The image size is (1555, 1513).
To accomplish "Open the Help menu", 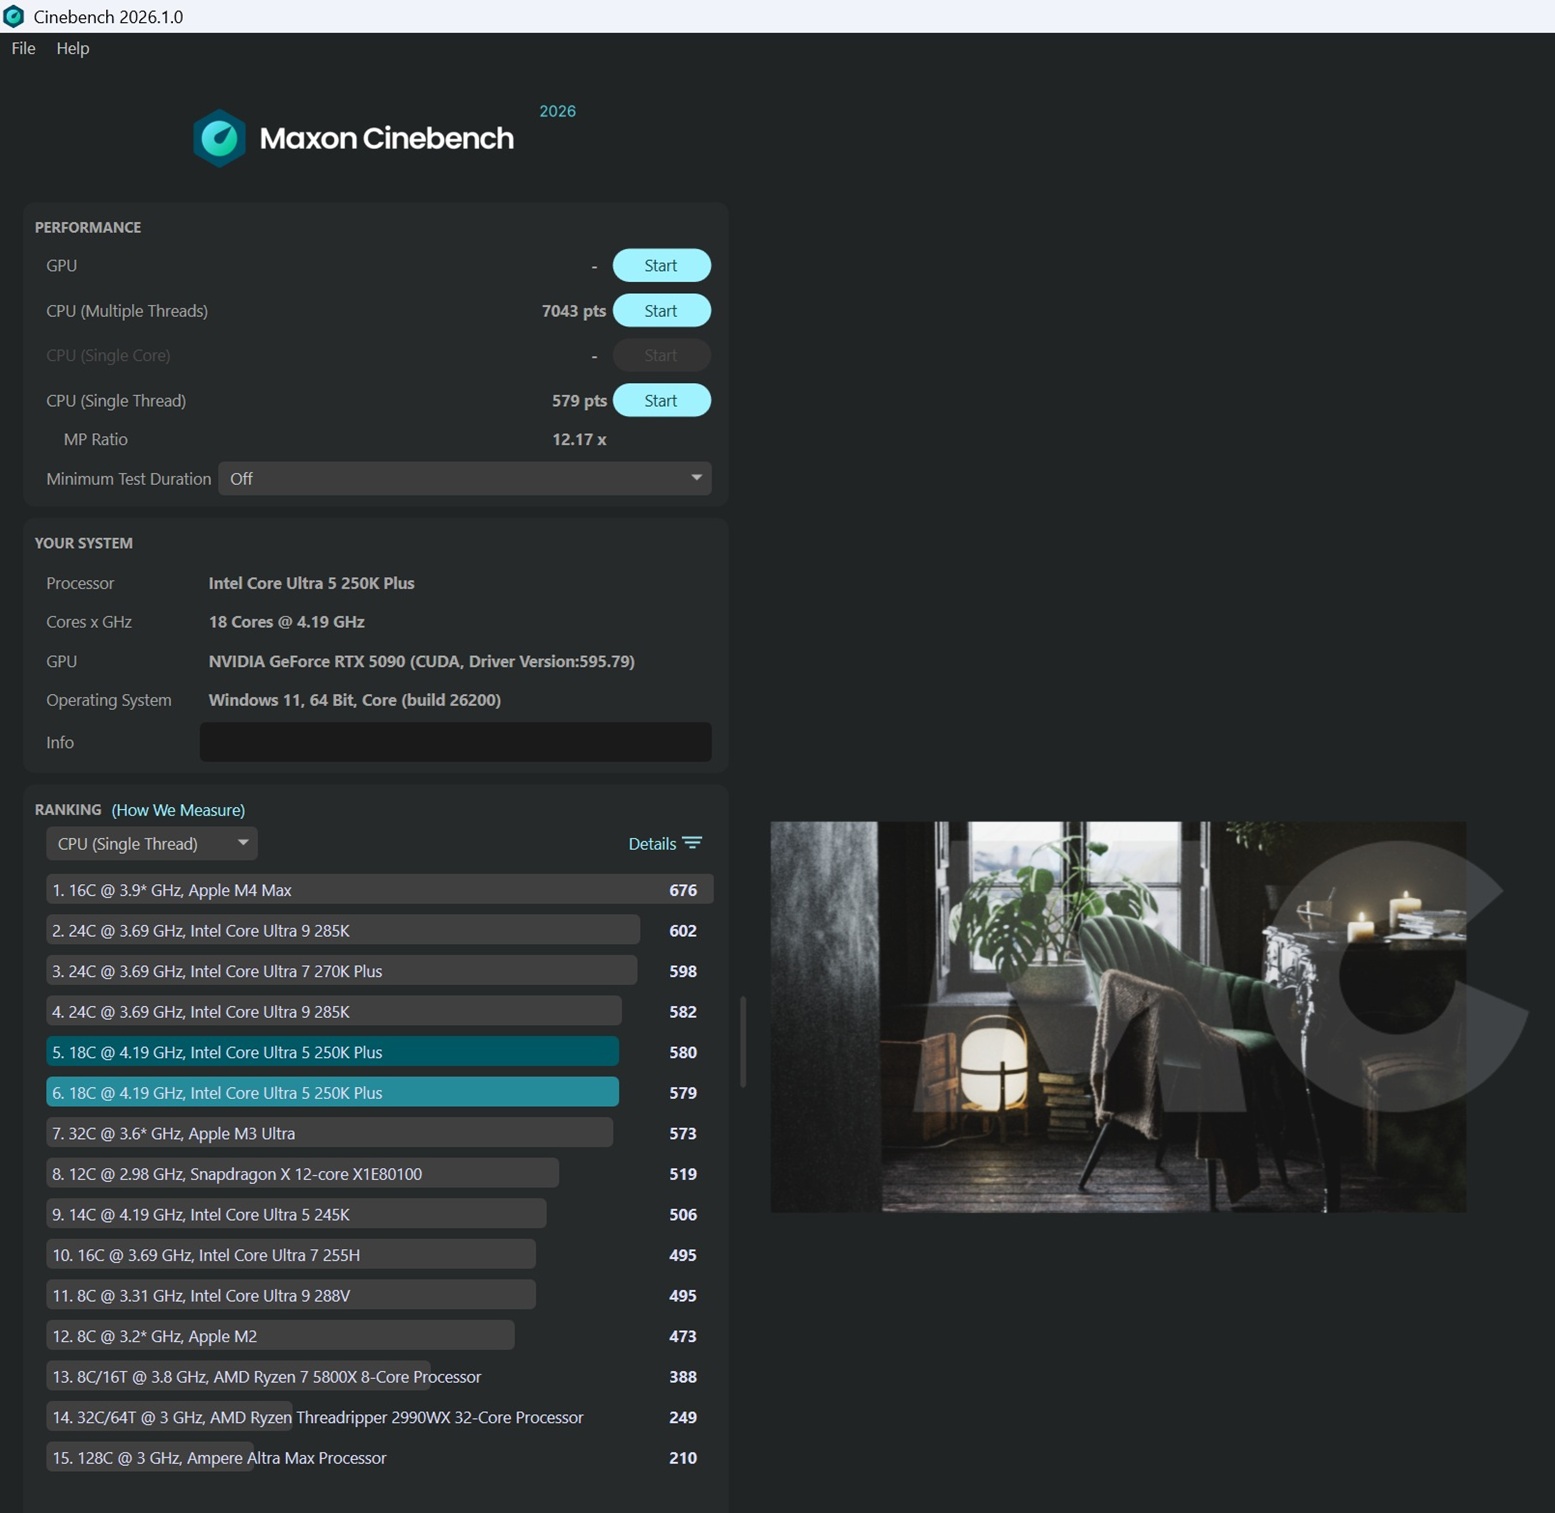I will point(72,48).
